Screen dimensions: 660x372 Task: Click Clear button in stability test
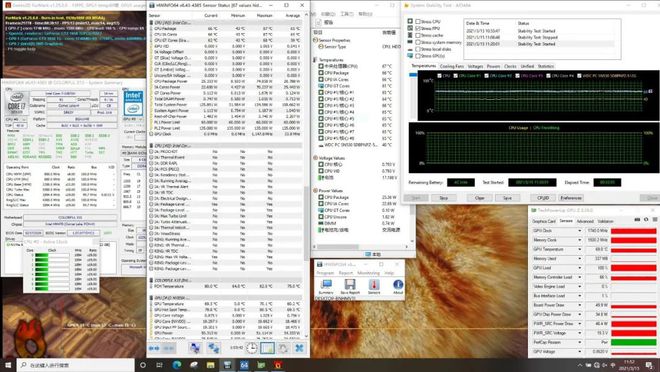pos(479,198)
